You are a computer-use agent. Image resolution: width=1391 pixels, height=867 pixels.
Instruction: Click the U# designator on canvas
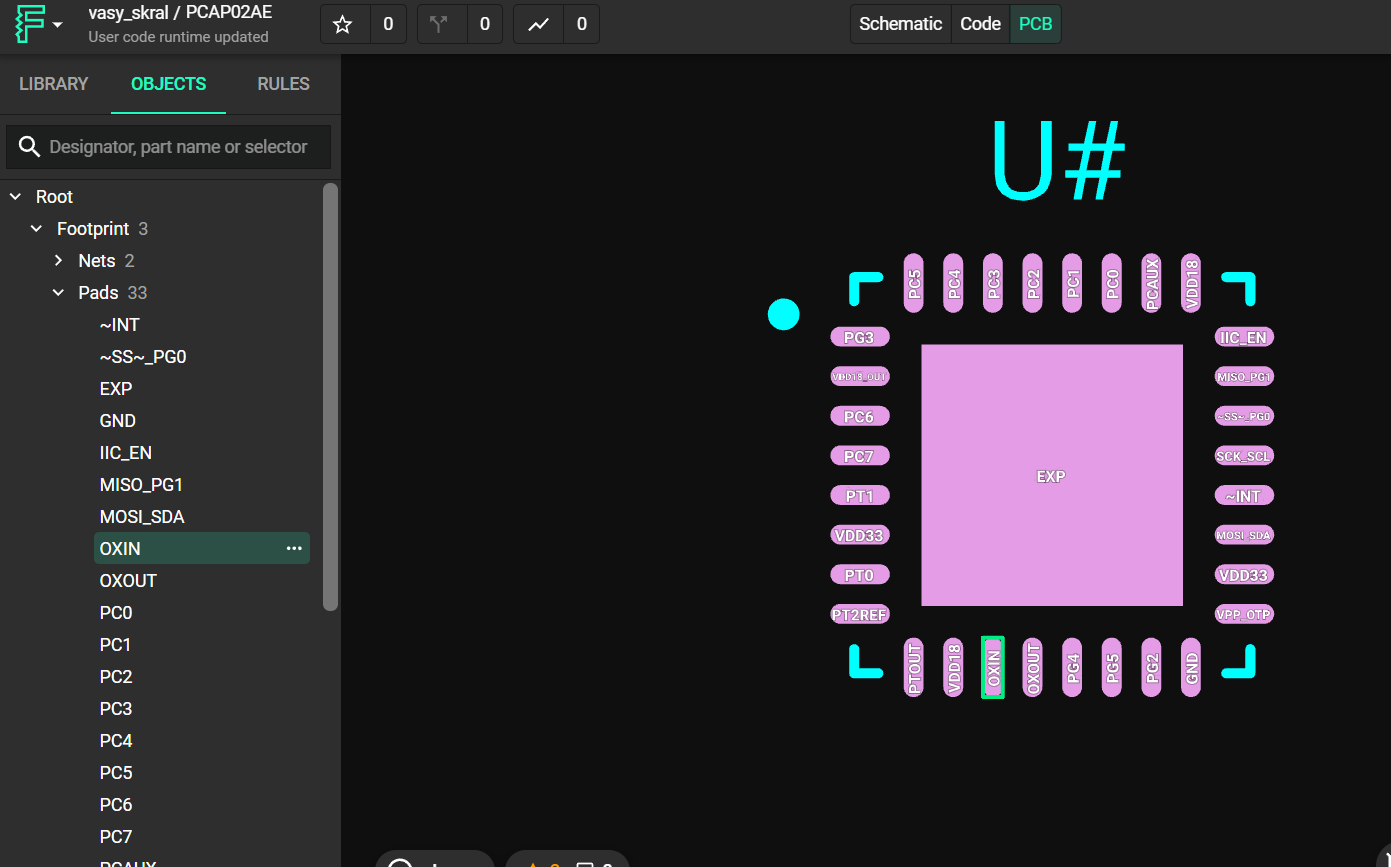pyautogui.click(x=1058, y=162)
